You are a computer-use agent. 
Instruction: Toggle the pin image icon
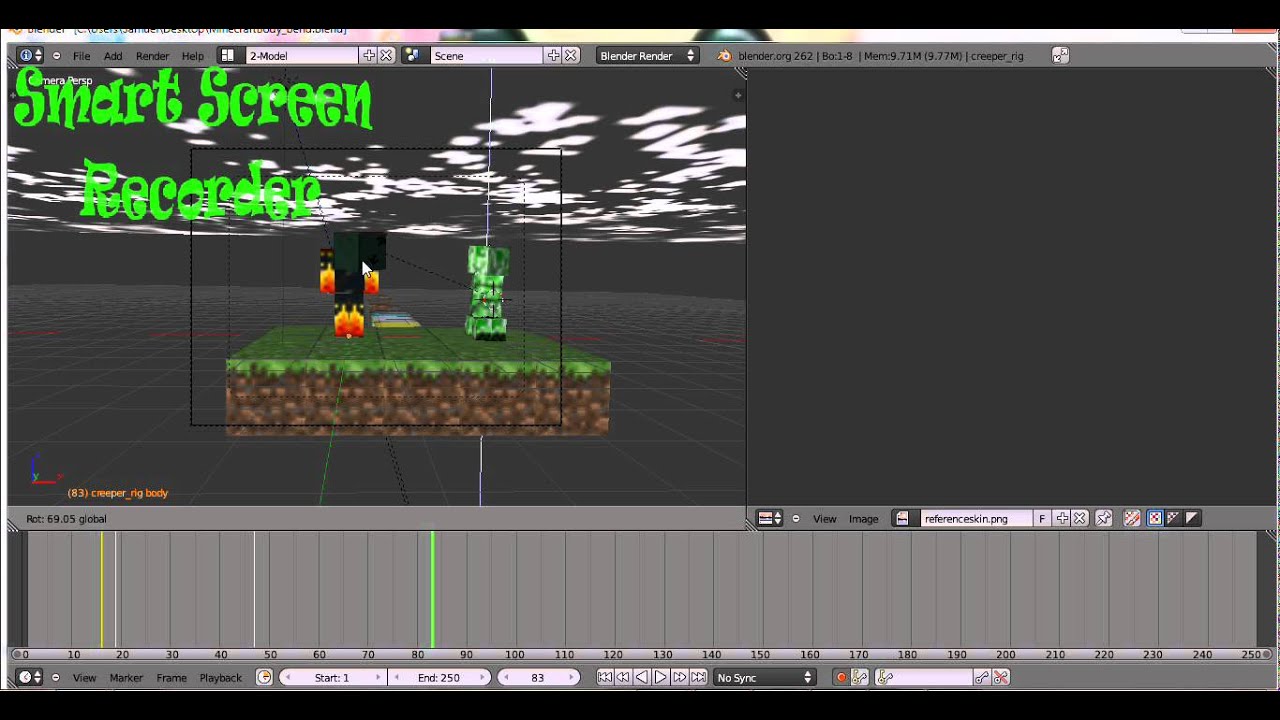point(1104,518)
